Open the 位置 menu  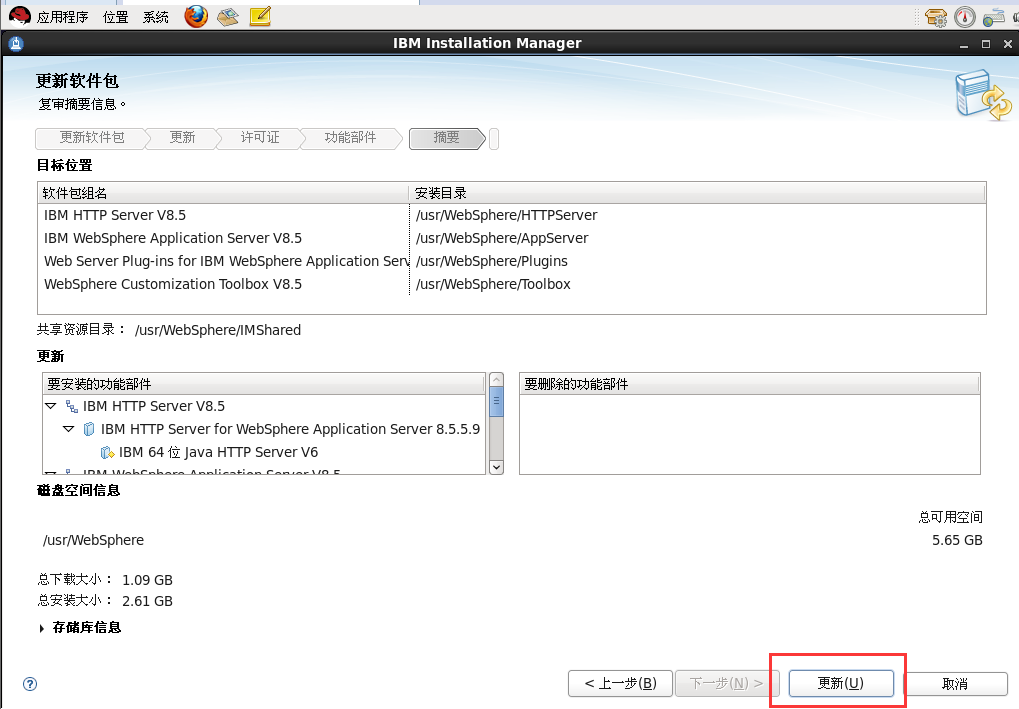[x=116, y=18]
